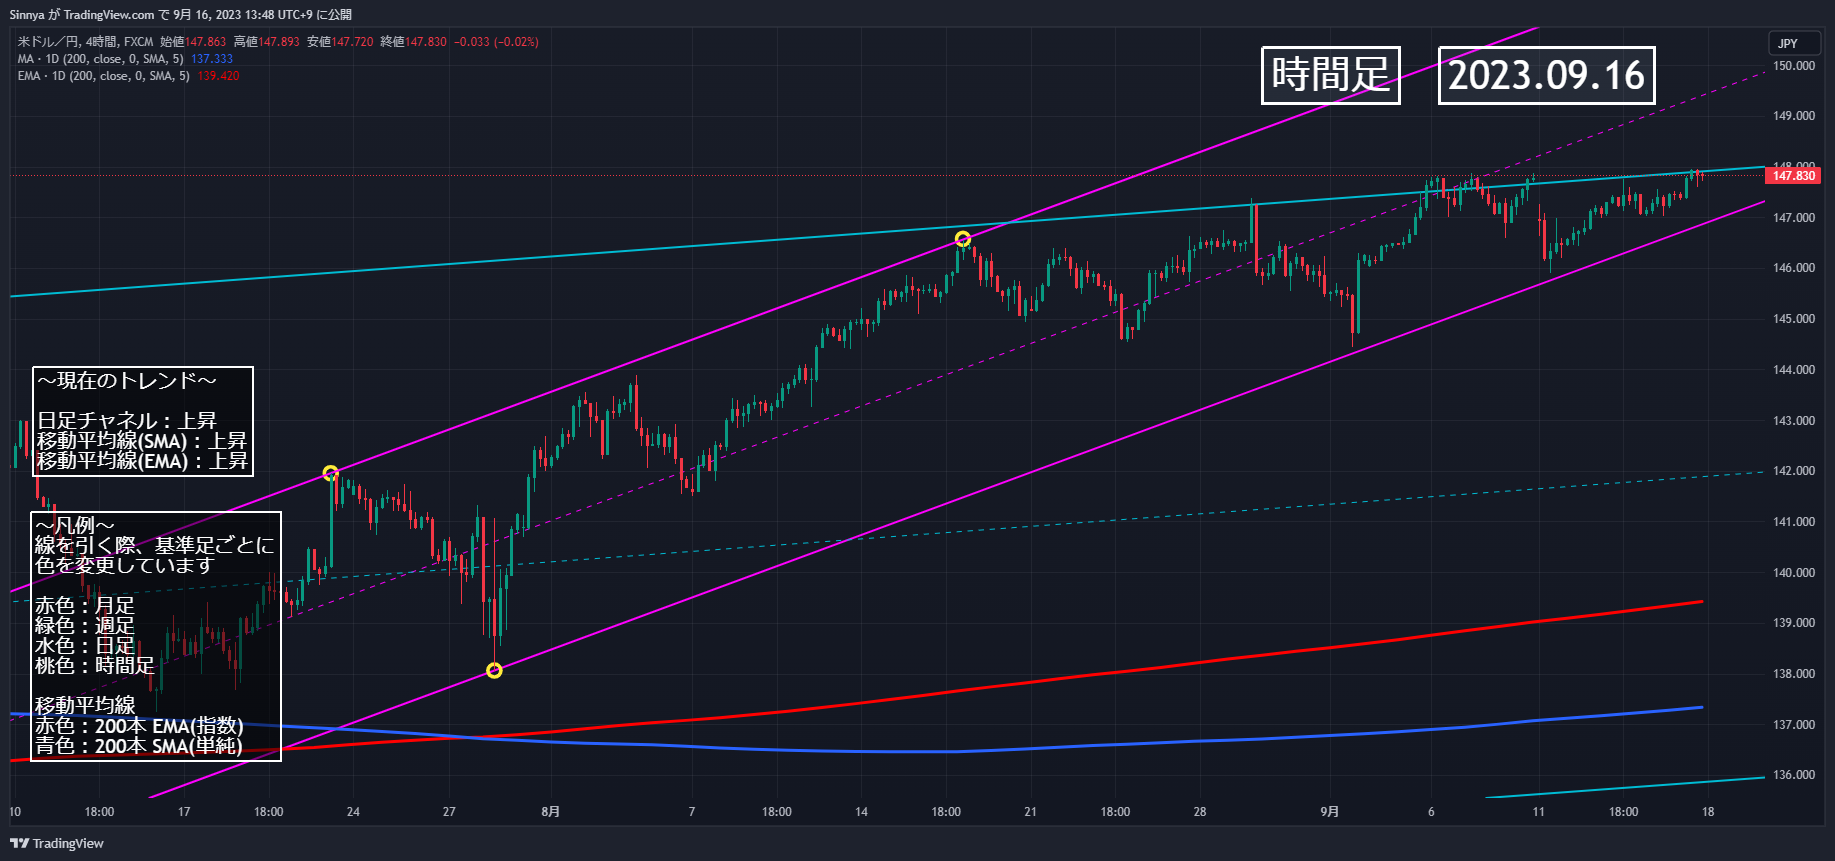
Task: Click the 145.000 price axis label
Action: coord(1794,319)
